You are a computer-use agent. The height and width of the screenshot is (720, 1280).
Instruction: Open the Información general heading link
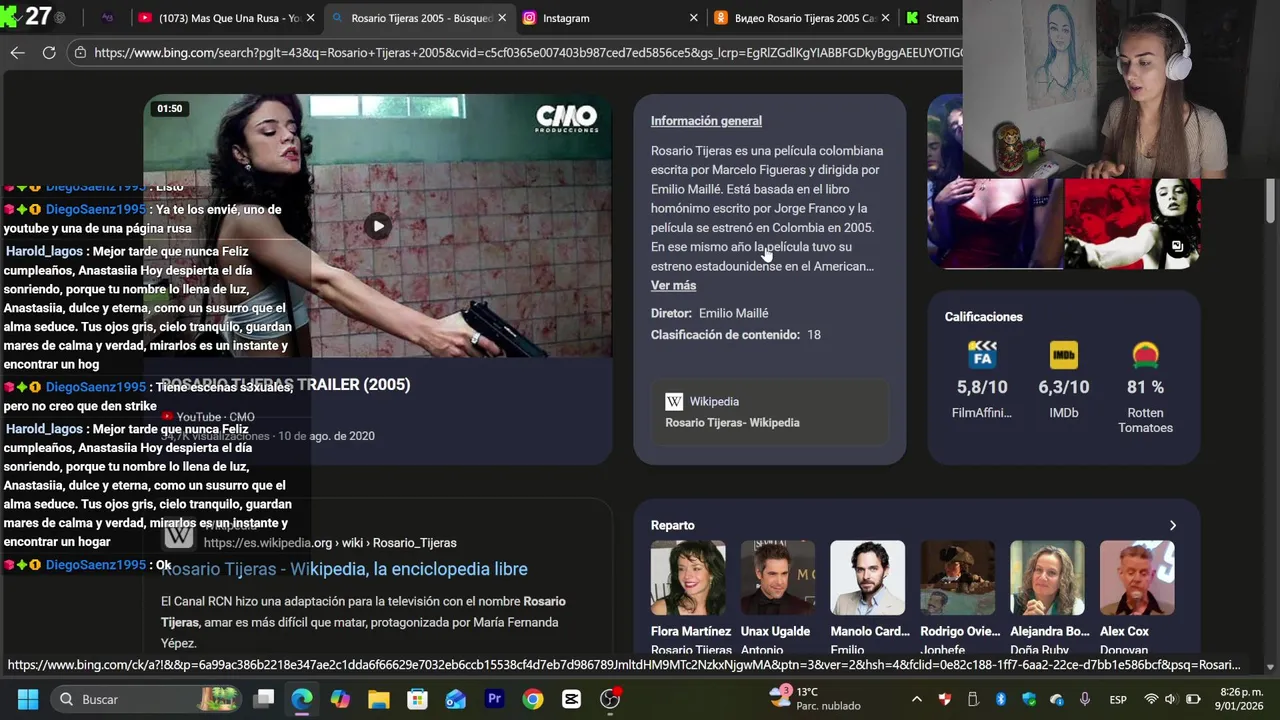(706, 121)
